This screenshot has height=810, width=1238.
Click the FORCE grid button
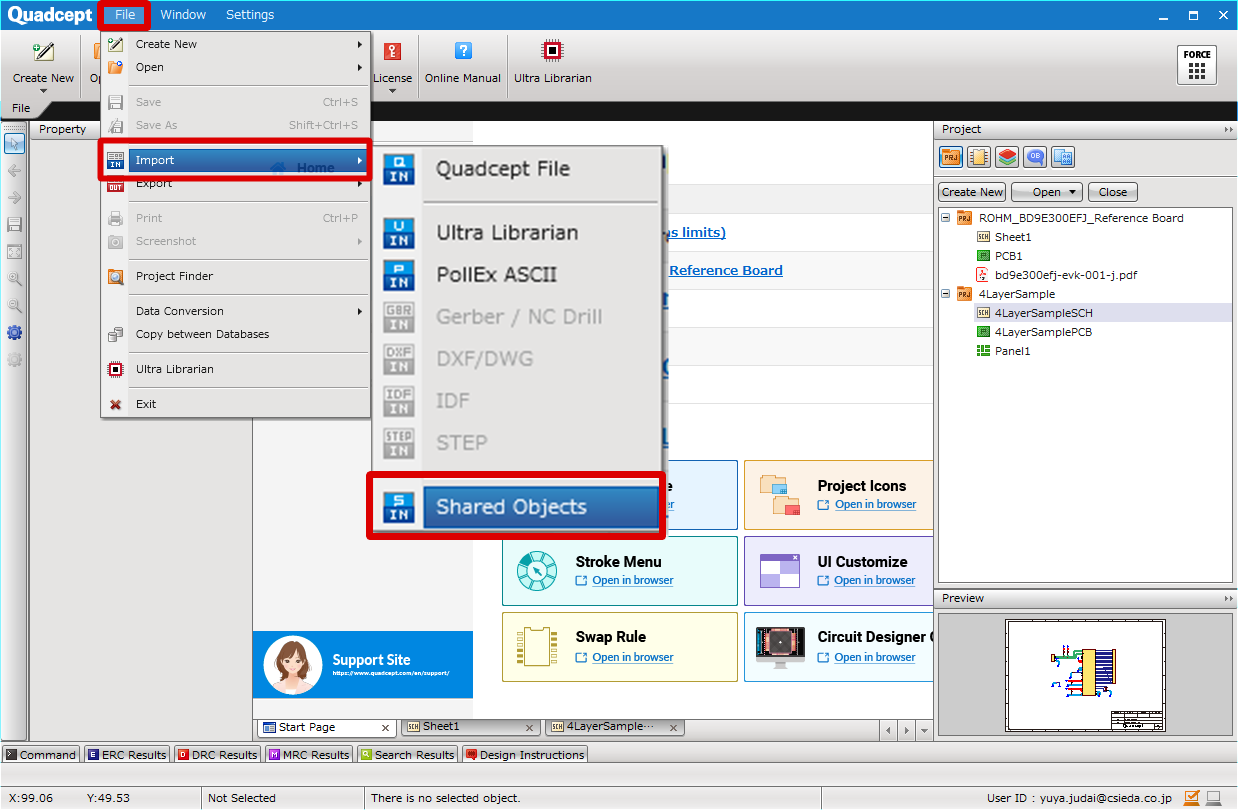point(1196,65)
